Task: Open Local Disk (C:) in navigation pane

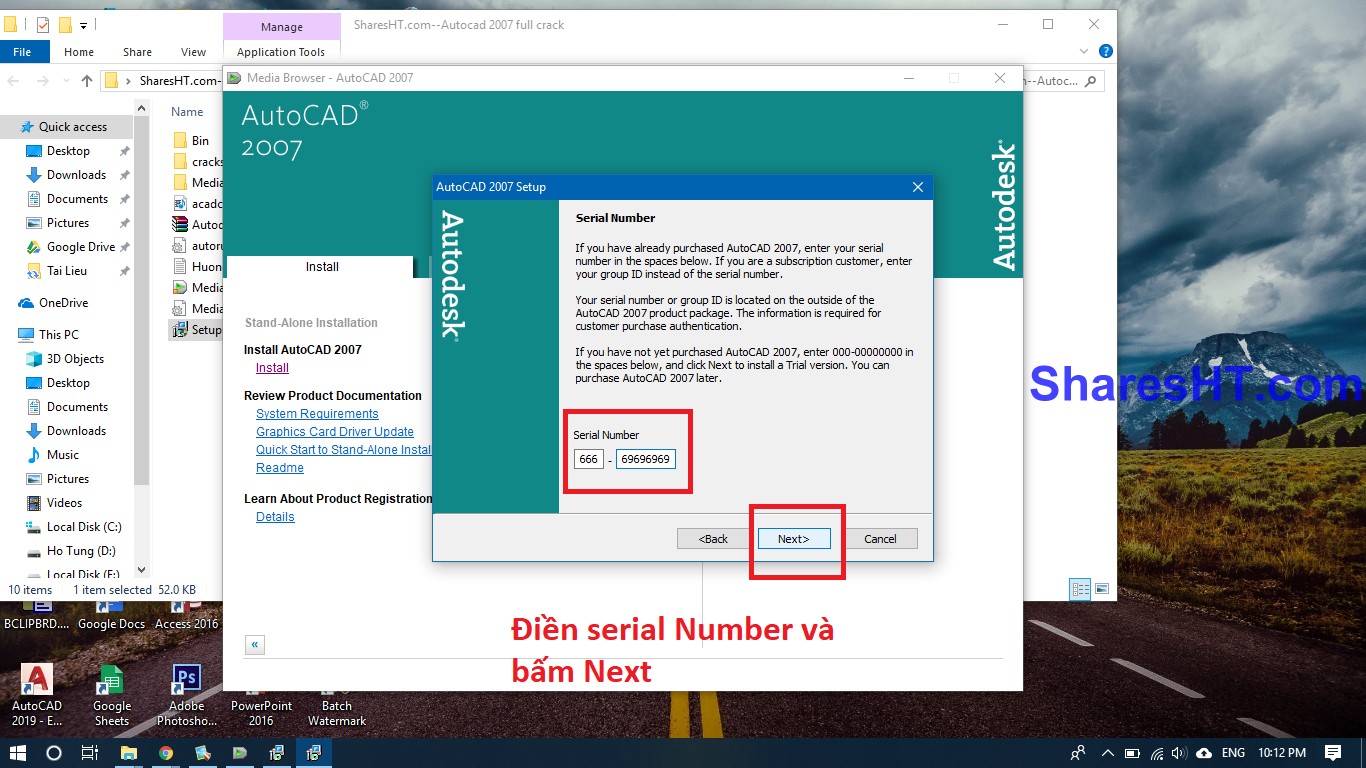Action: 84,527
